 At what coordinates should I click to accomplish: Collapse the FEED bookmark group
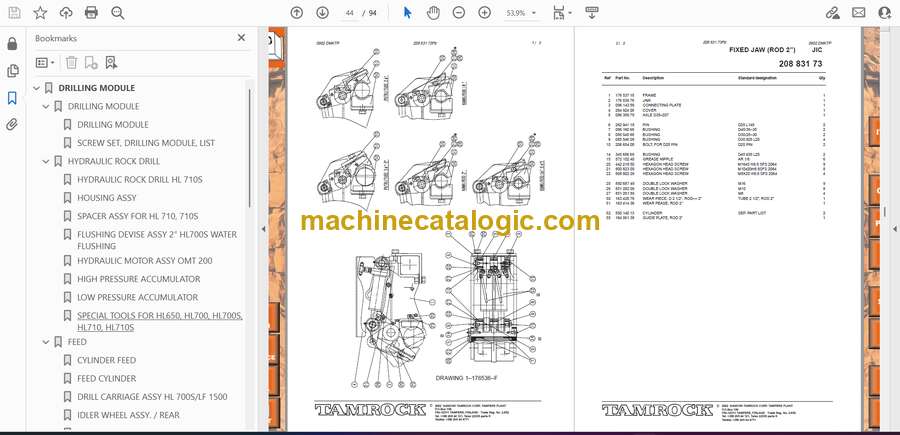[46, 341]
